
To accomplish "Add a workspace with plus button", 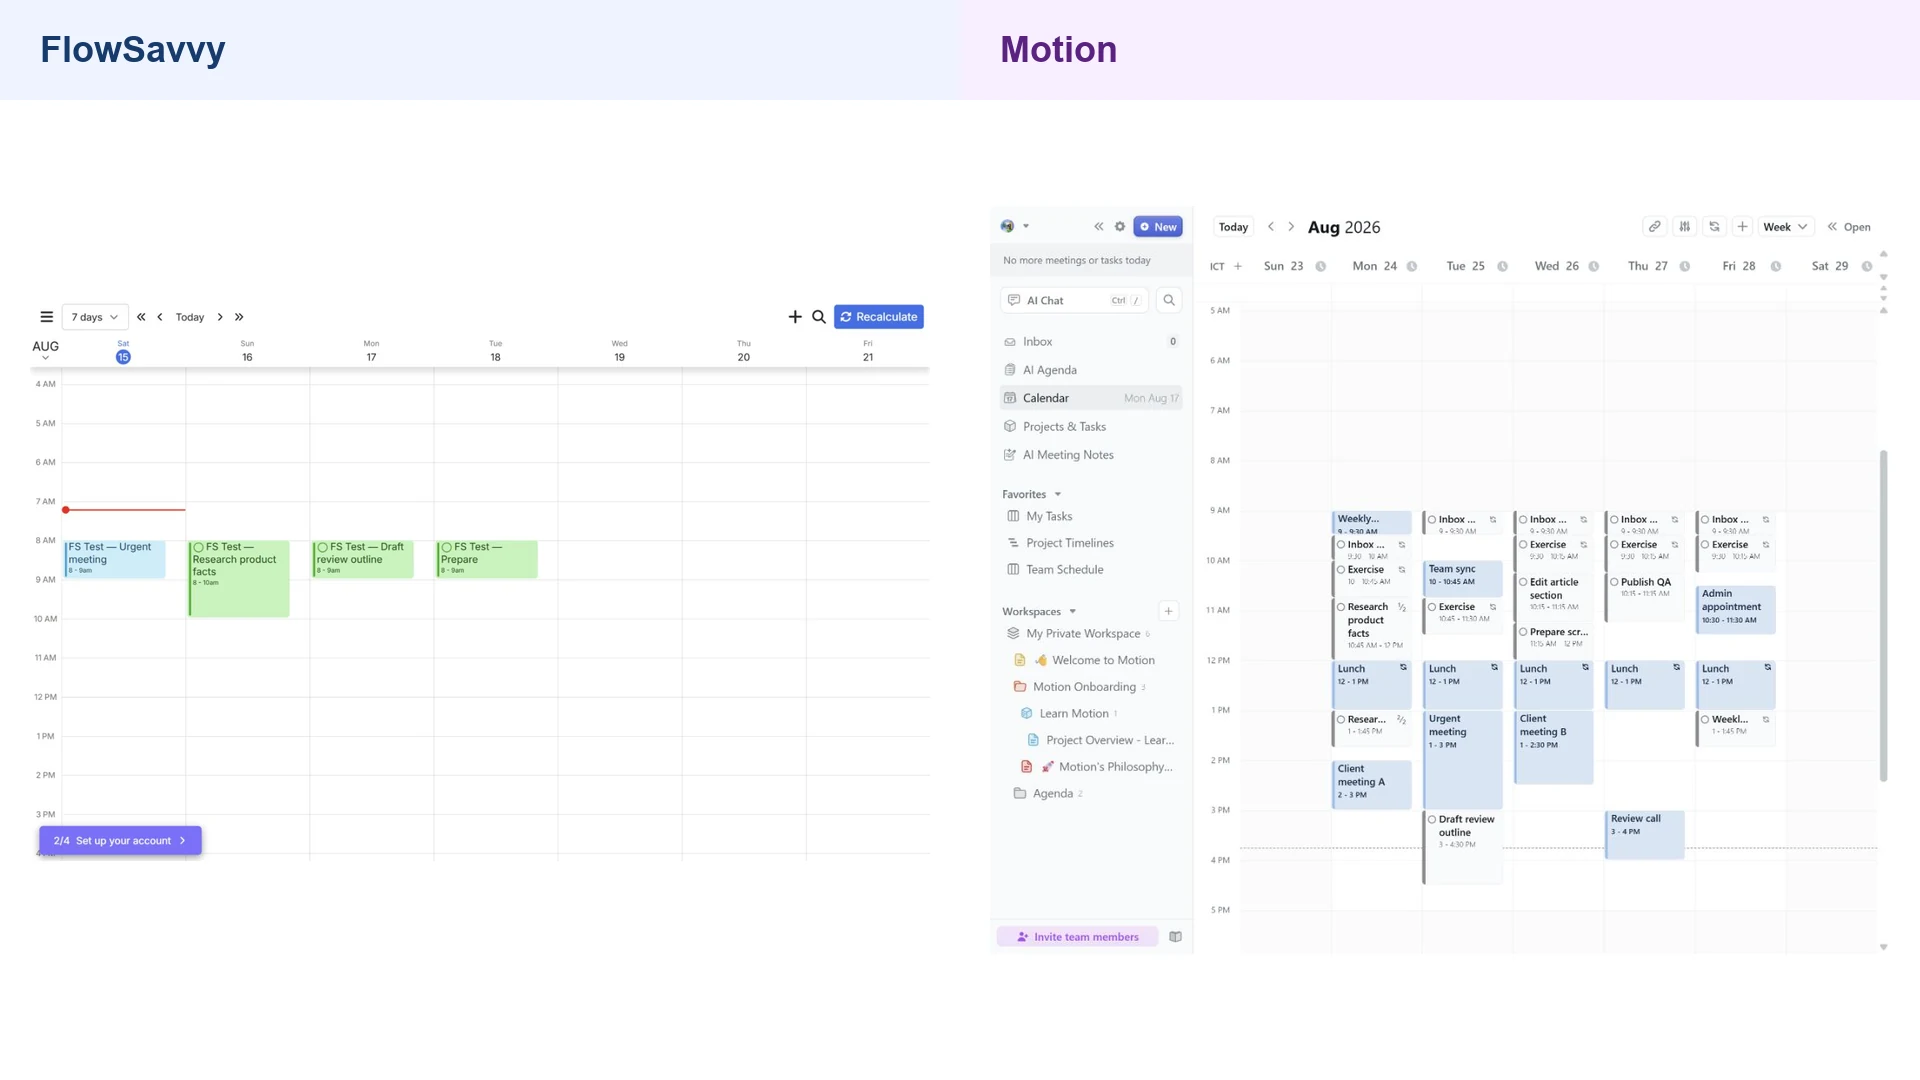I will (x=1168, y=611).
